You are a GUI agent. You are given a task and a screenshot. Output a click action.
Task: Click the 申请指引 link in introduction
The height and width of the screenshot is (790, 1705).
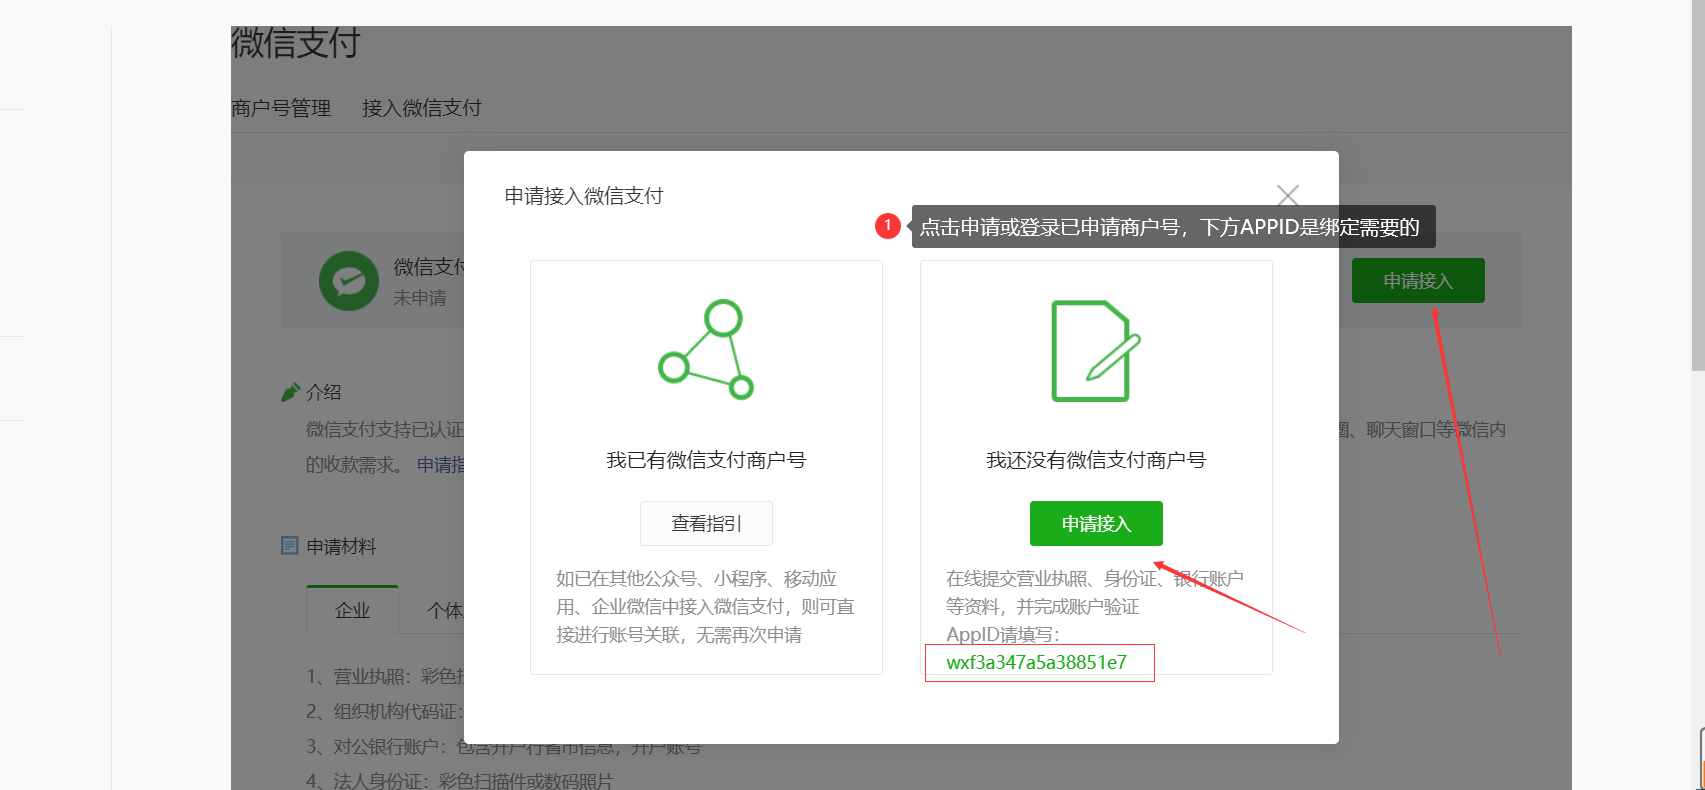pyautogui.click(x=441, y=465)
